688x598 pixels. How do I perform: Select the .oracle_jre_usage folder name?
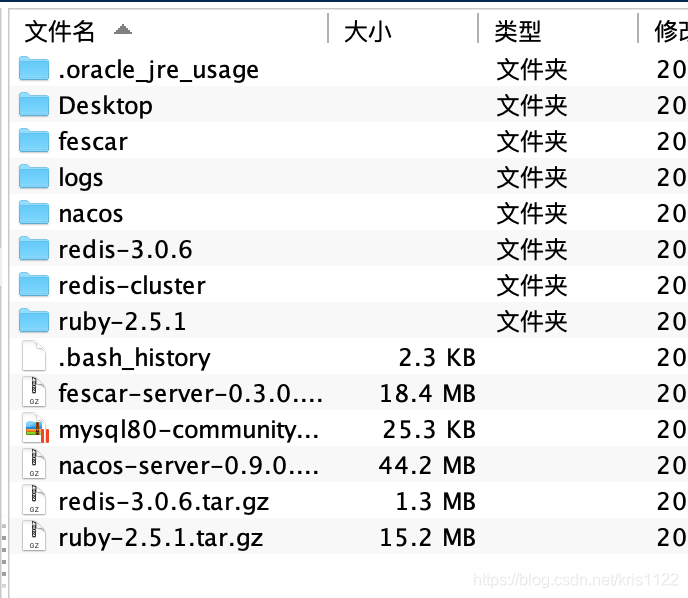click(159, 70)
